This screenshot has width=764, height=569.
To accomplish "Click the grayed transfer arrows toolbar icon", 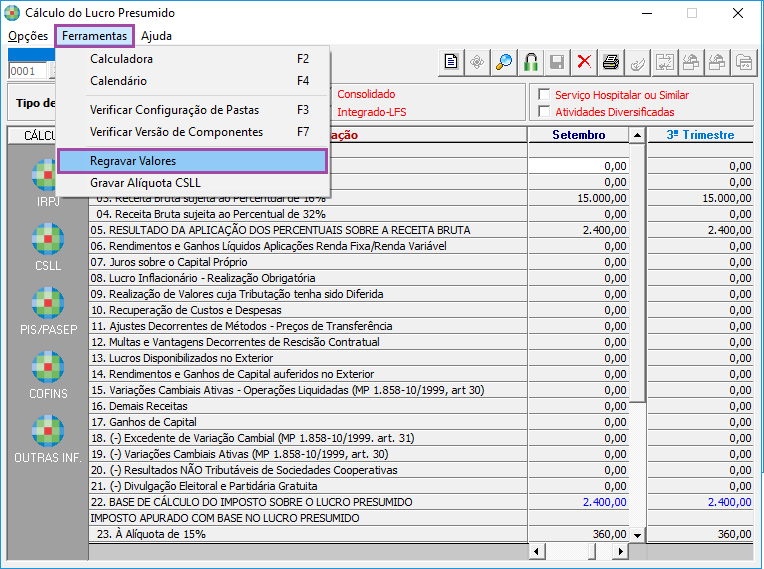I will pyautogui.click(x=665, y=62).
